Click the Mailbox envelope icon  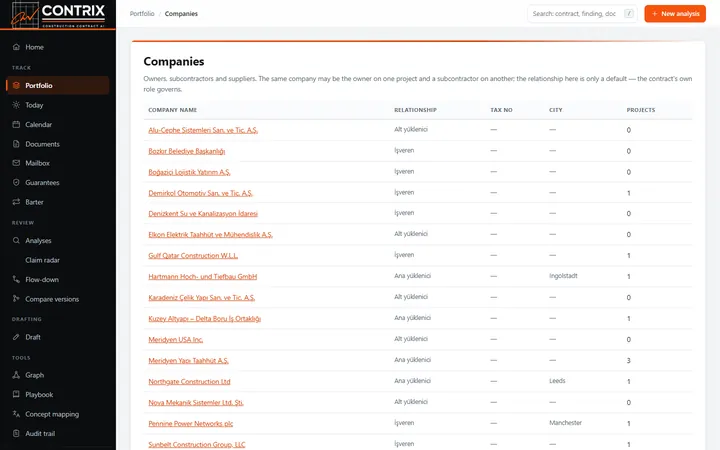16,163
